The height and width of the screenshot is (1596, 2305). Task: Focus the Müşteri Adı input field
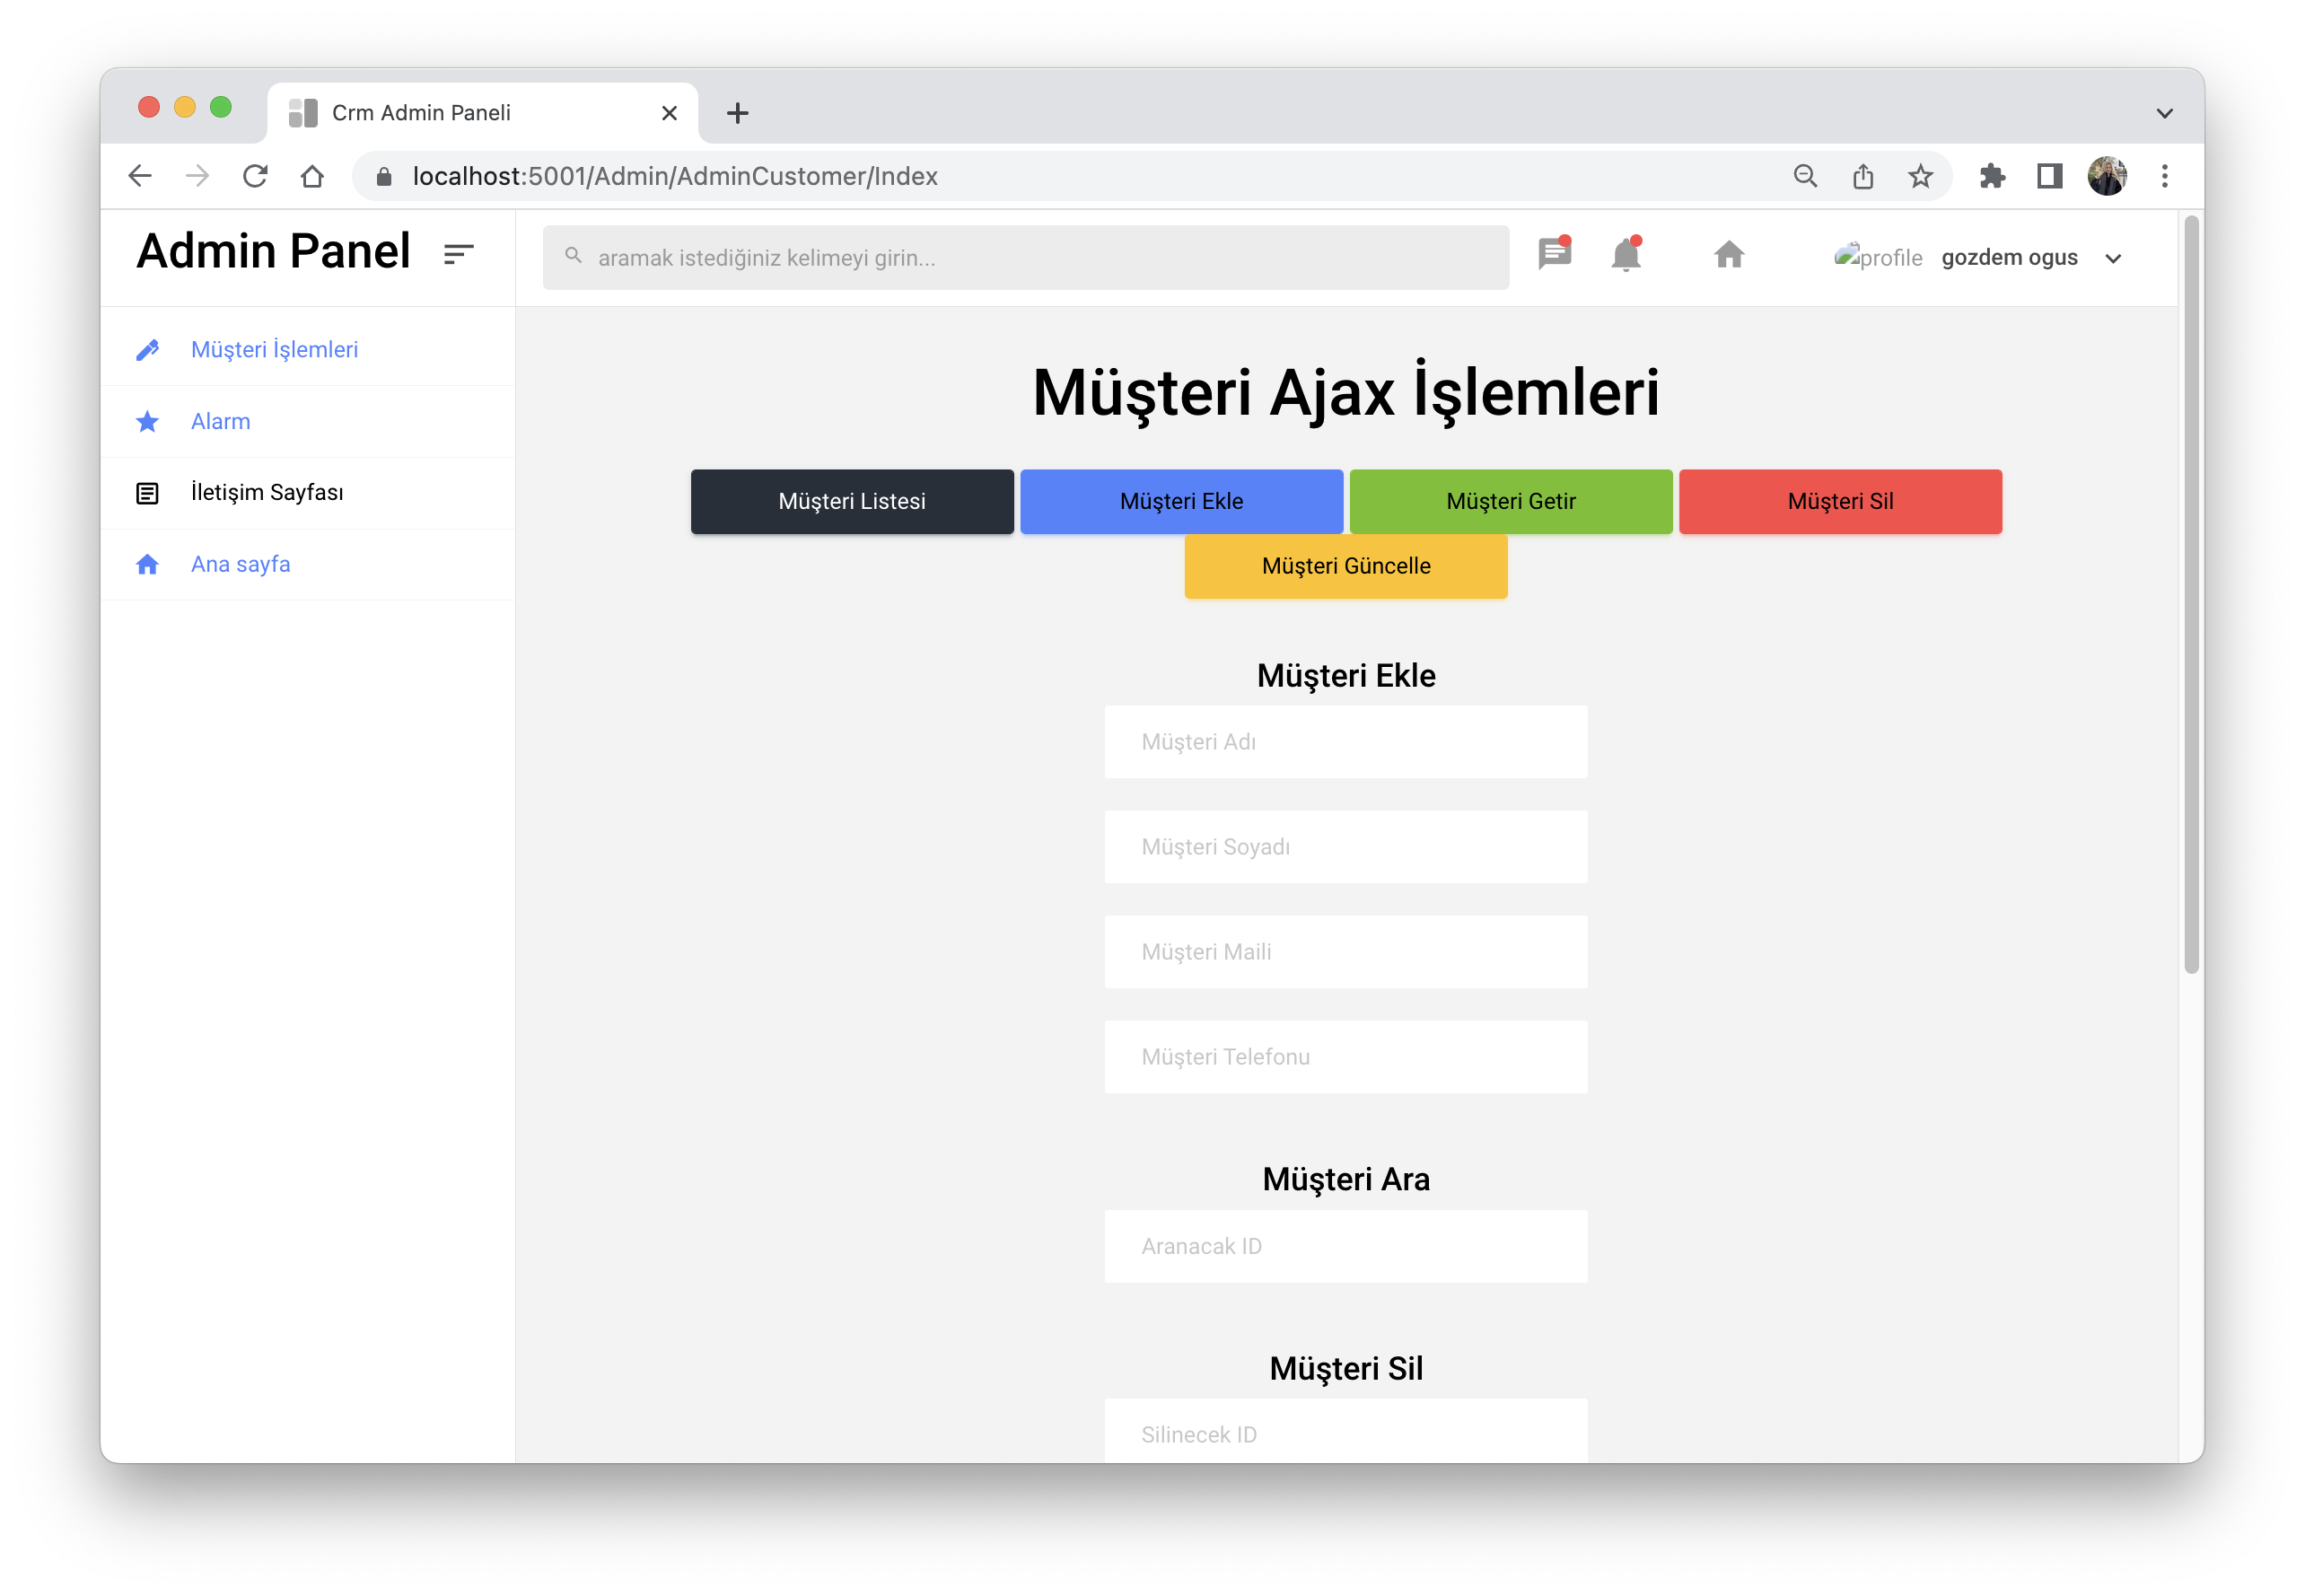[x=1346, y=742]
